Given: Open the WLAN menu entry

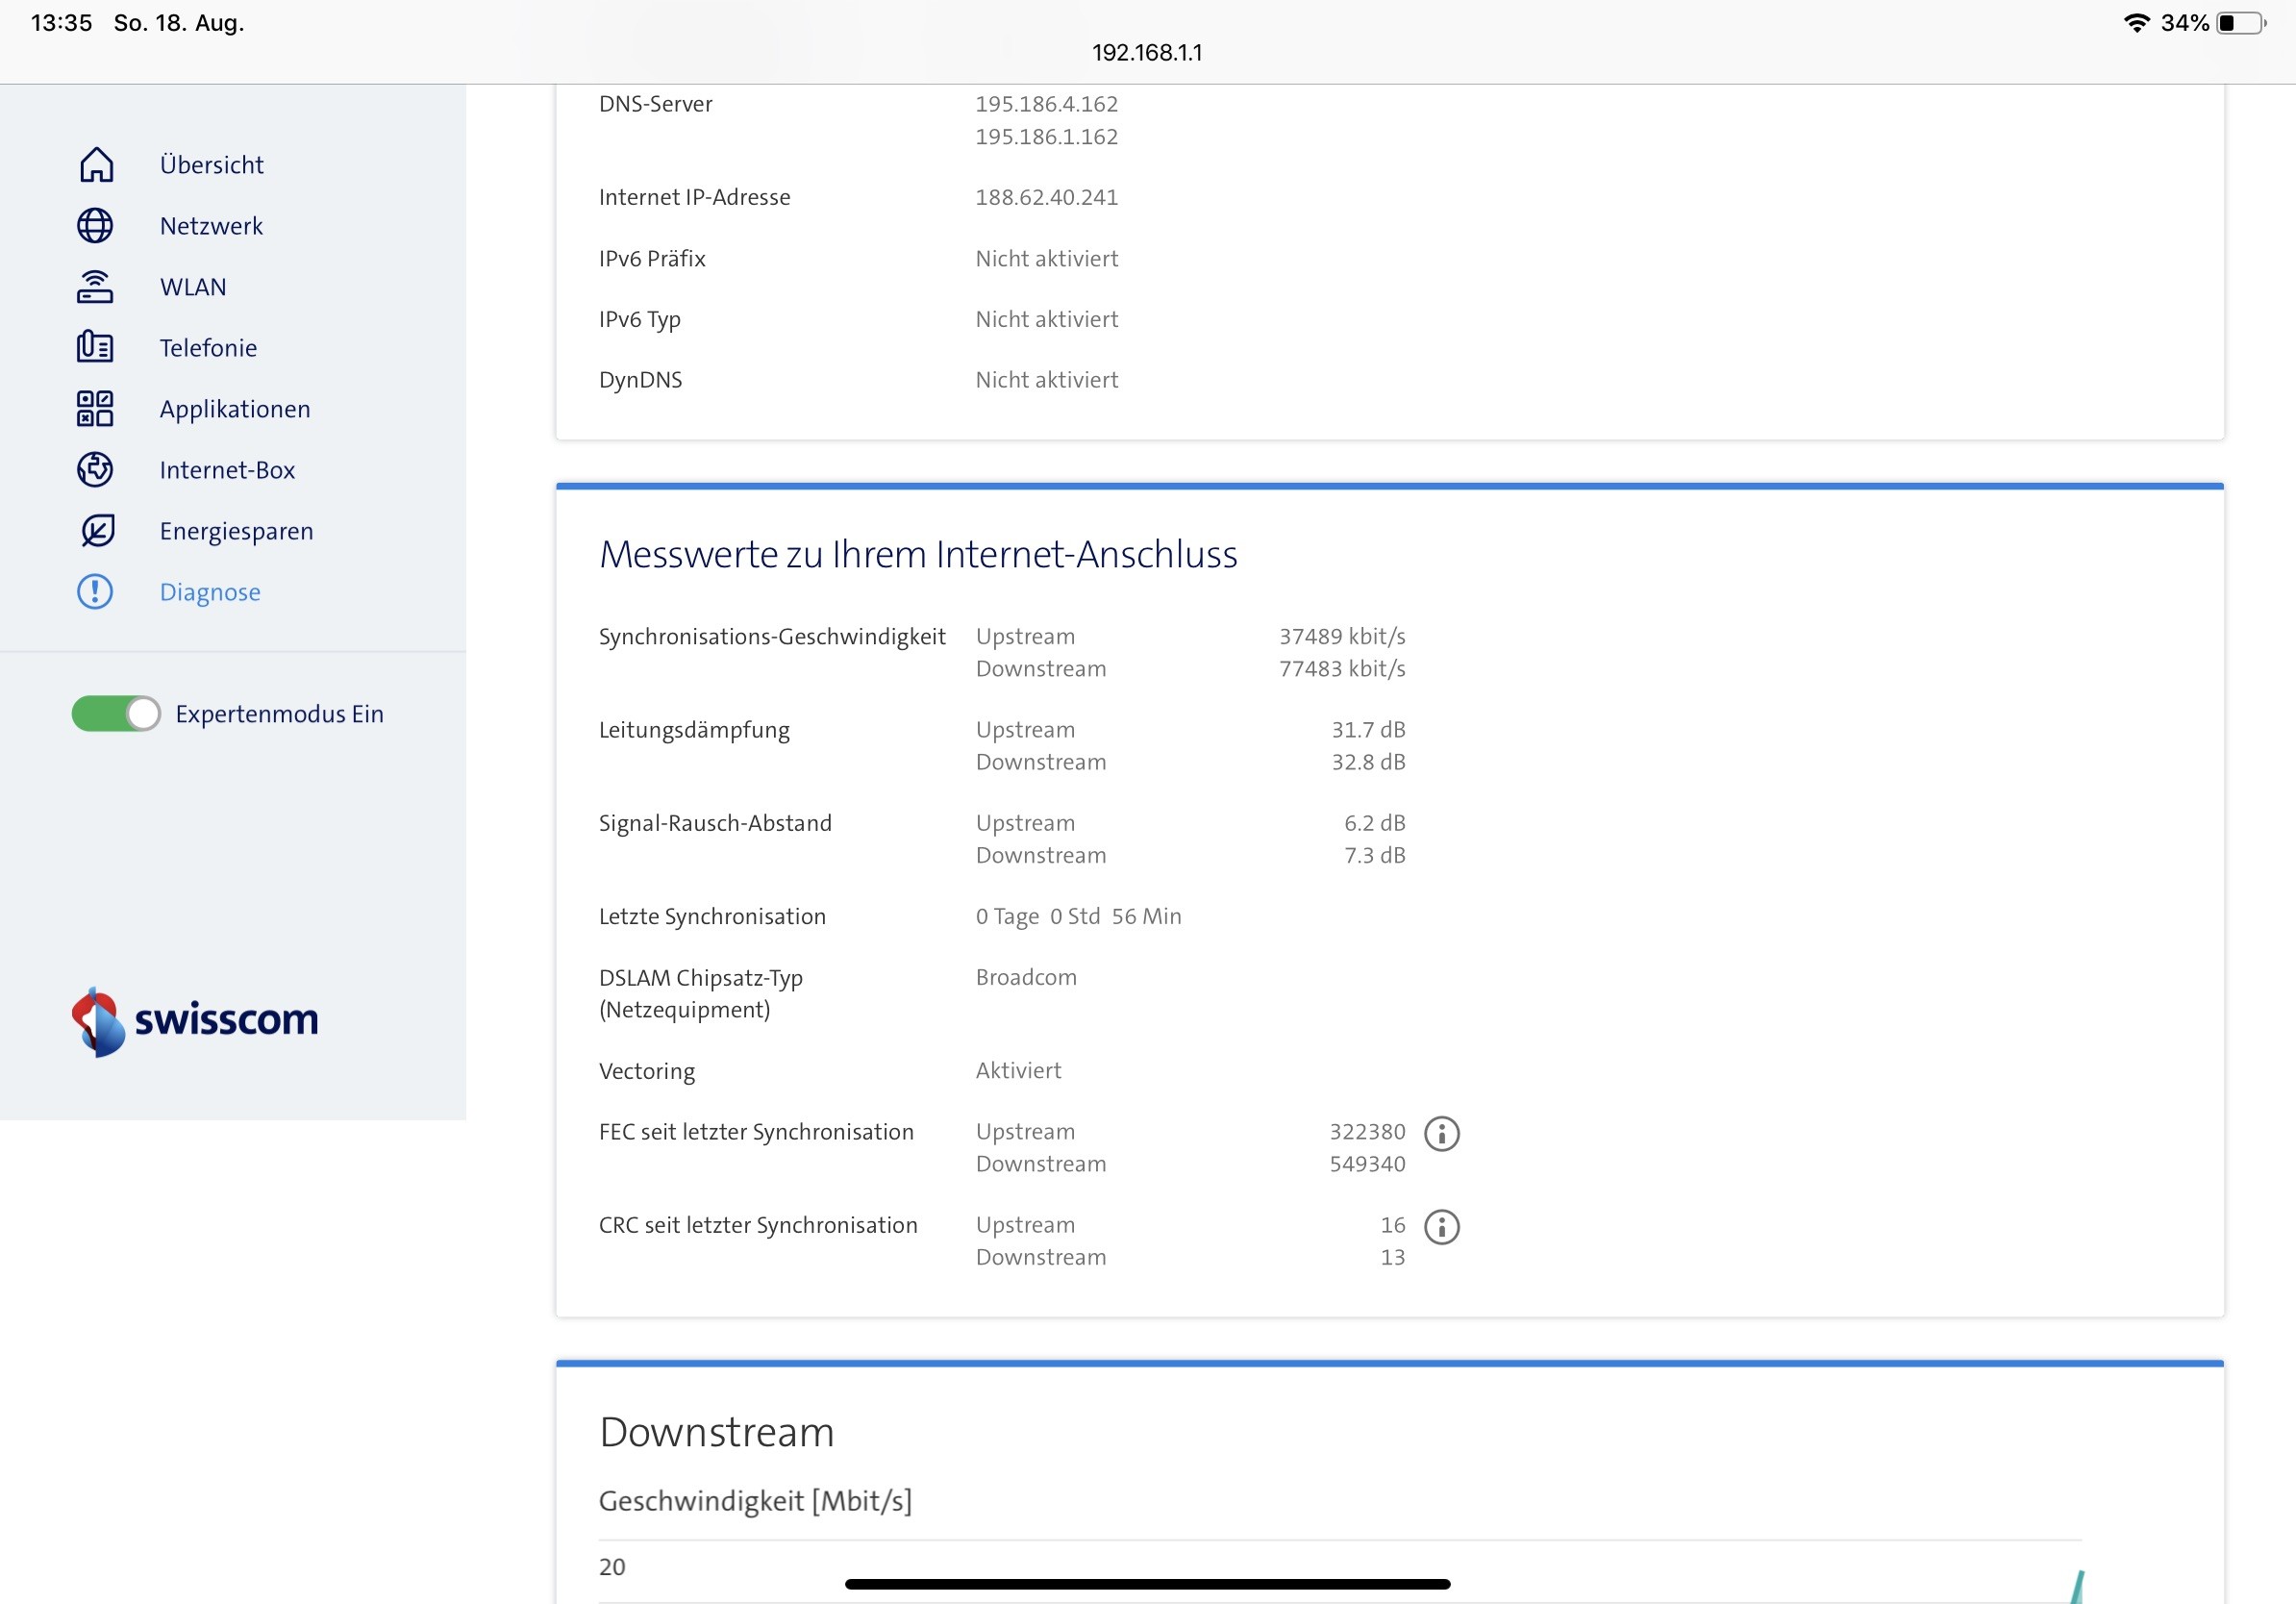Looking at the screenshot, I should tap(193, 287).
